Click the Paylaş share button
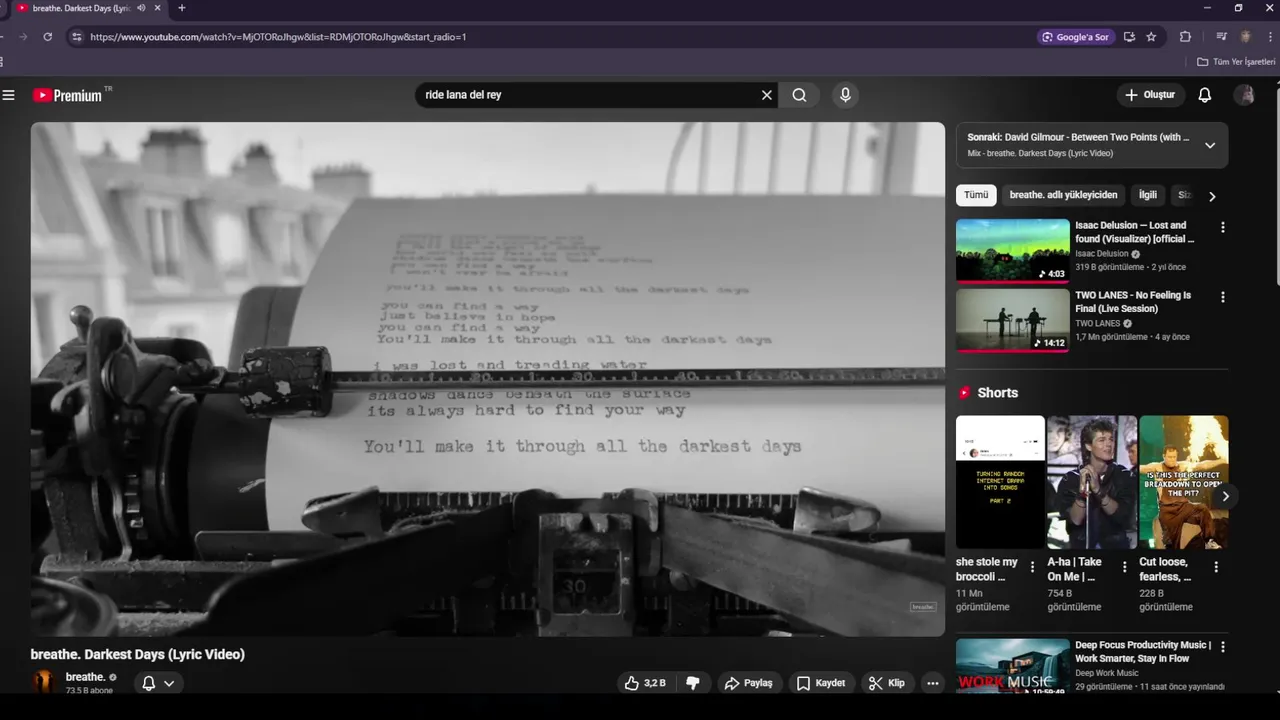Viewport: 1280px width, 720px height. click(x=749, y=683)
